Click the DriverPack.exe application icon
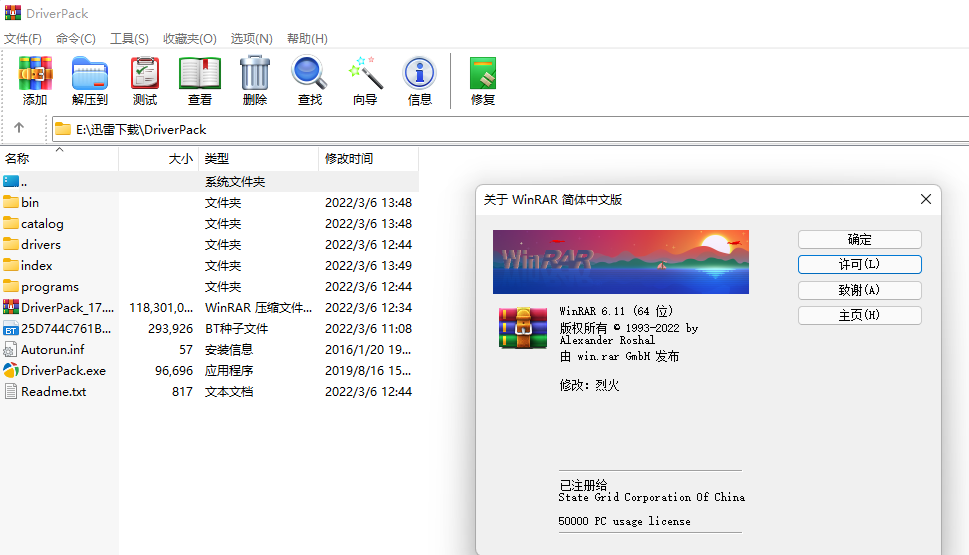The width and height of the screenshot is (969, 555). pyautogui.click(x=11, y=370)
